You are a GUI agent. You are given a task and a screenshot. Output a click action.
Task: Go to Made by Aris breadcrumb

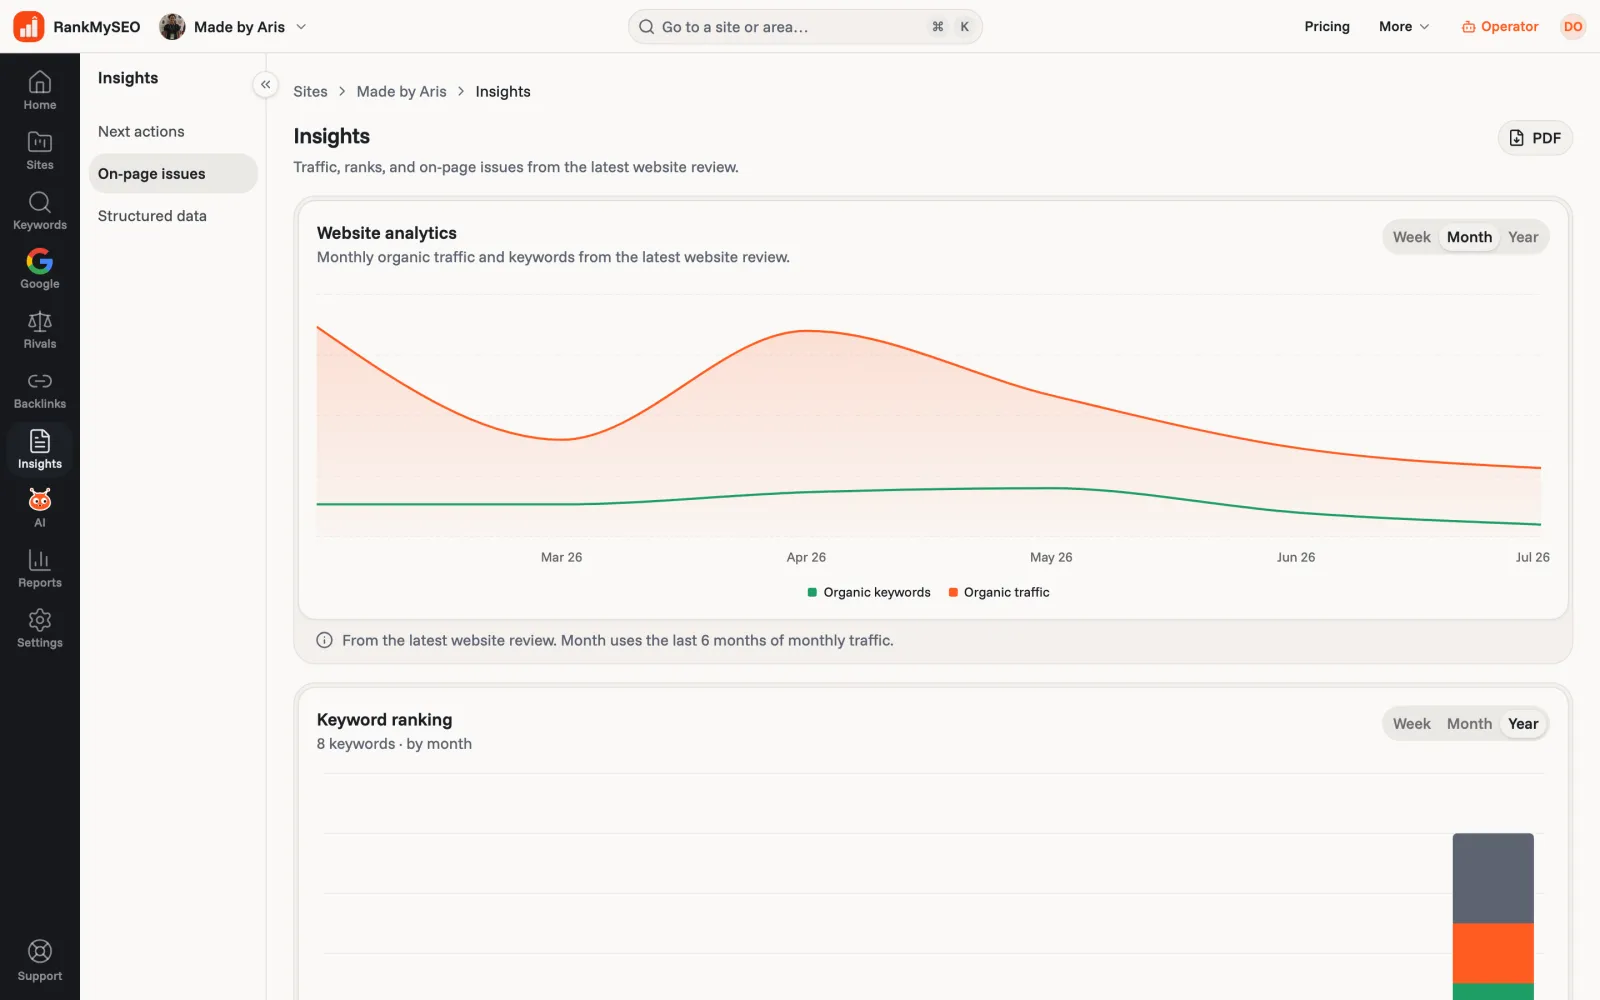(x=401, y=92)
